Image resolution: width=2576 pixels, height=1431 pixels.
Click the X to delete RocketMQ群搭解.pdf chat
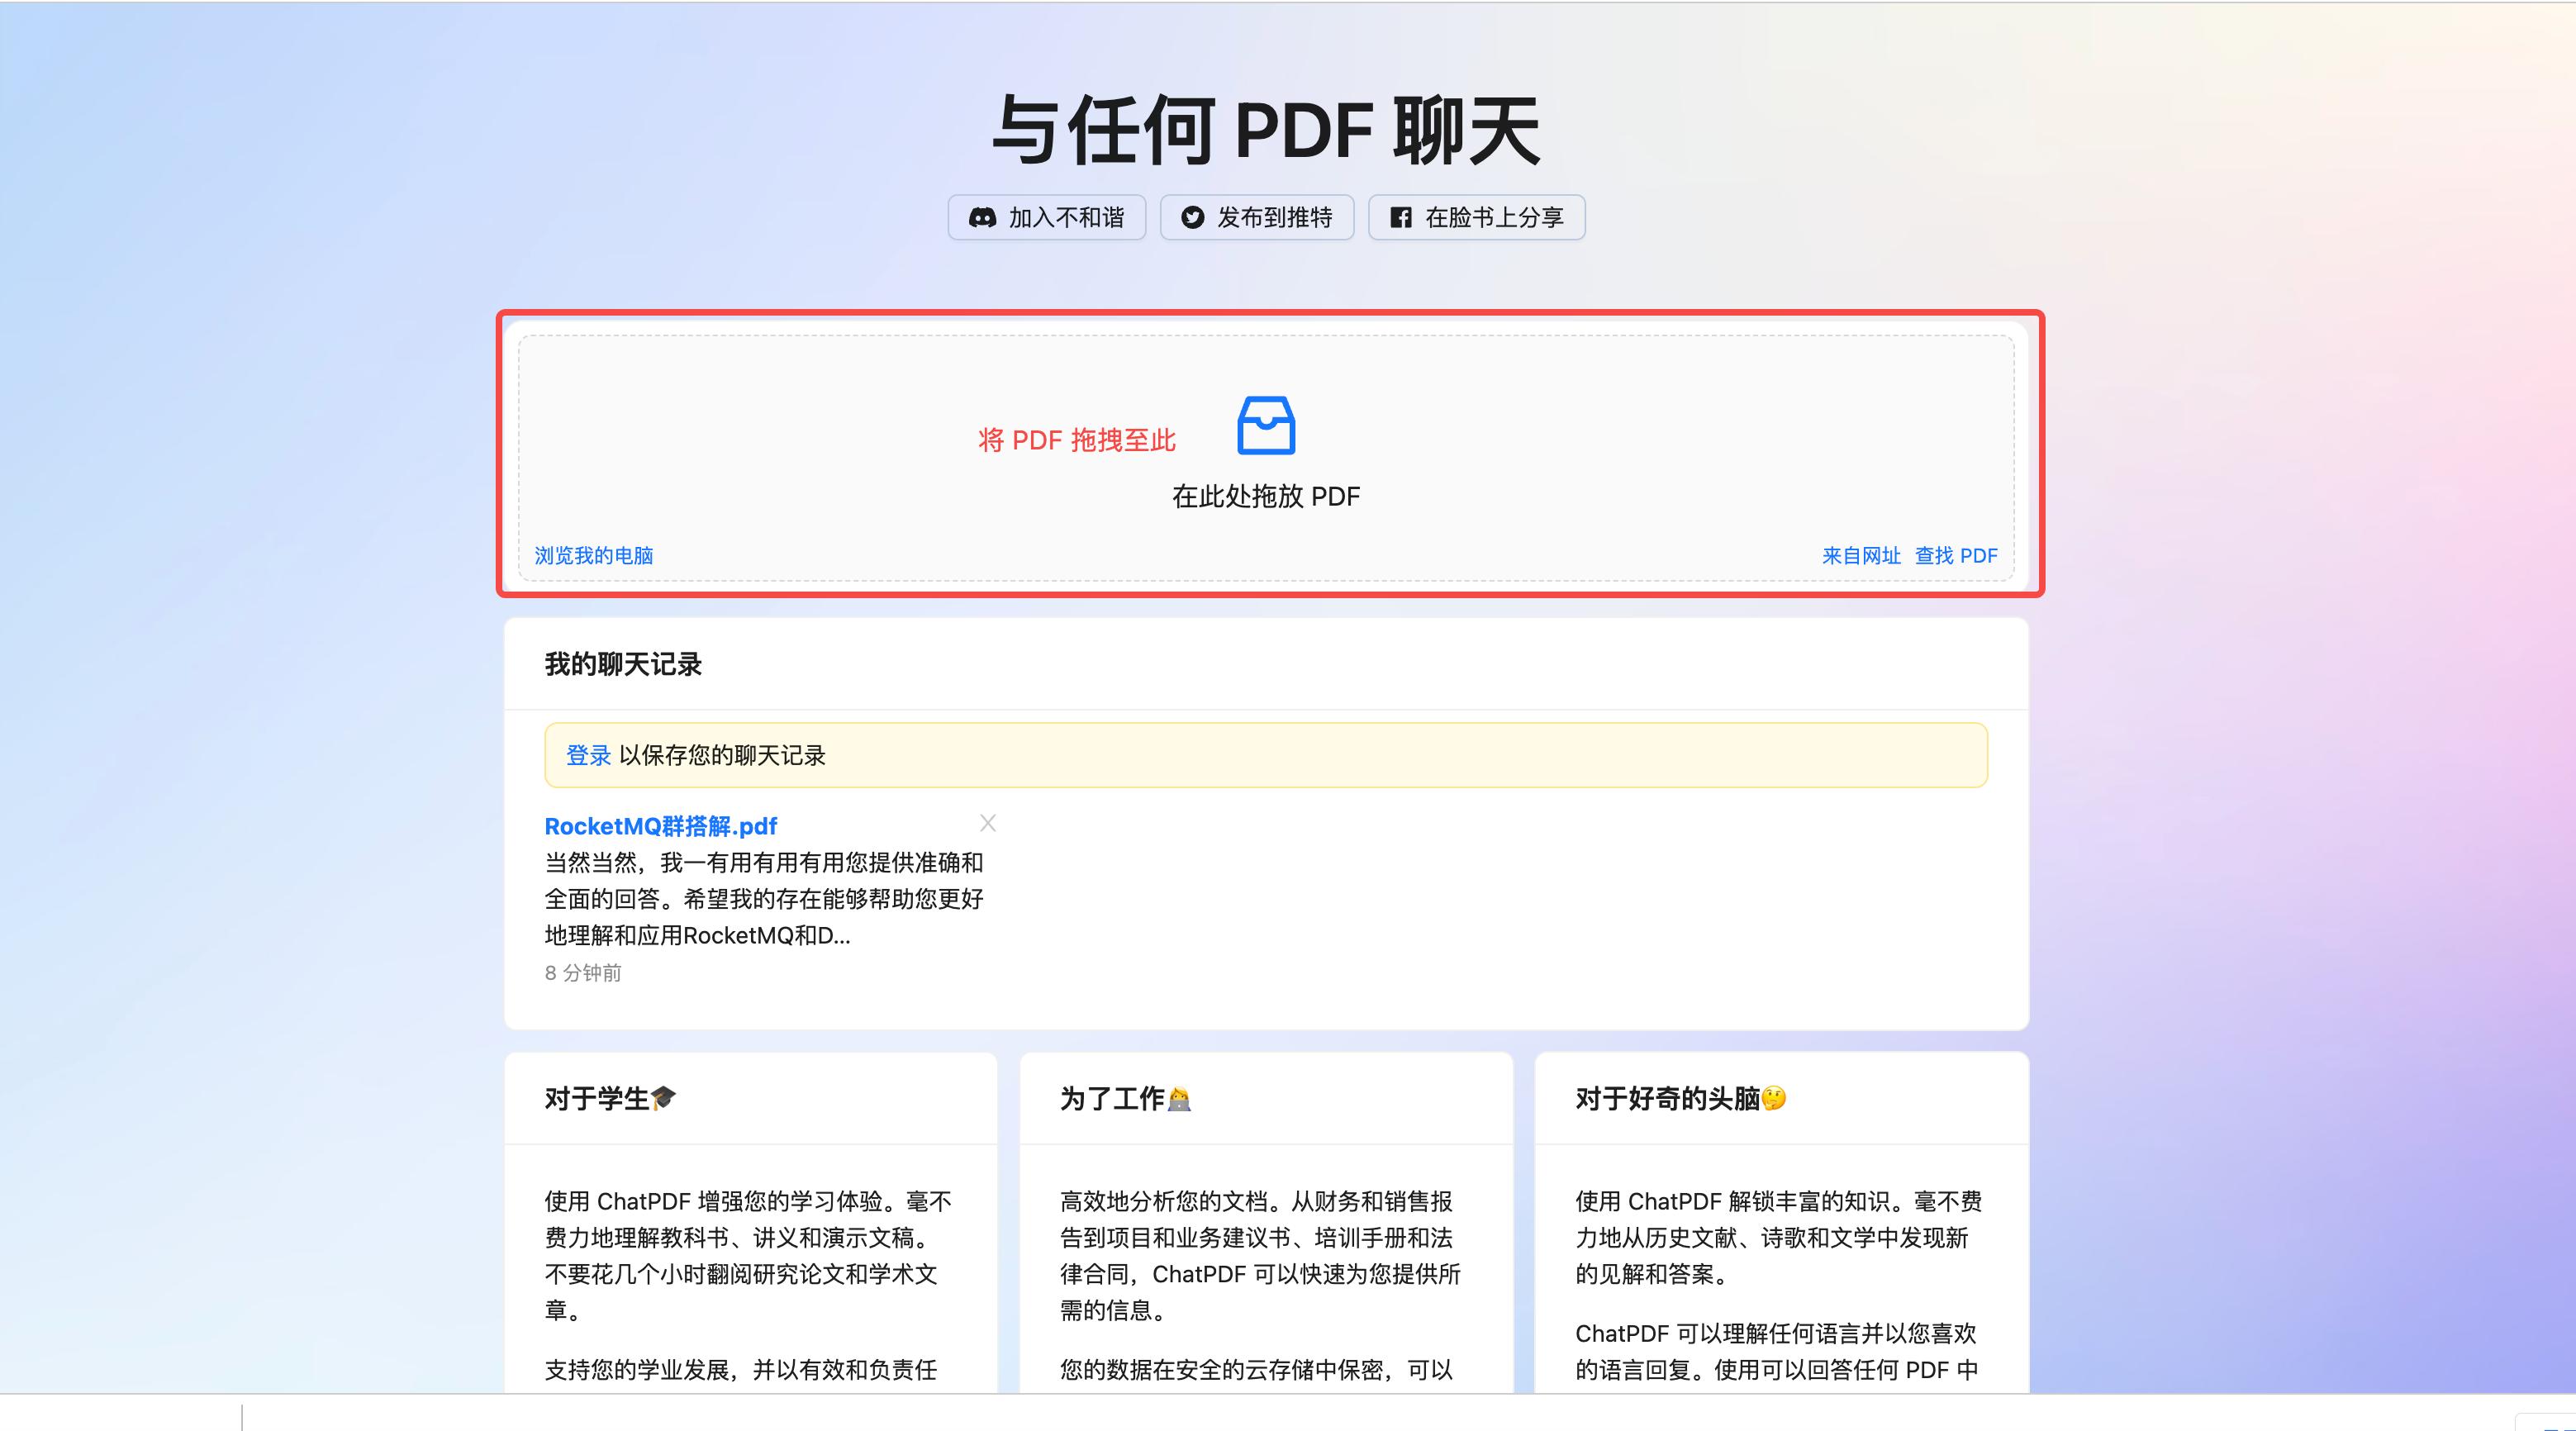(988, 823)
